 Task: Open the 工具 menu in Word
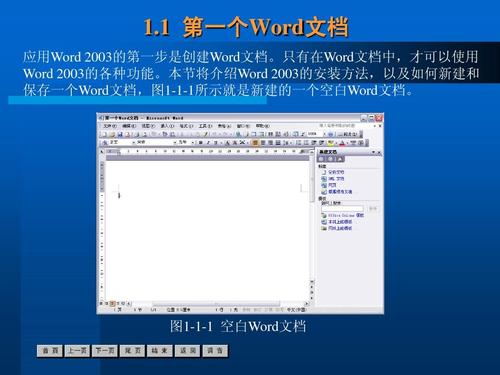(205, 126)
